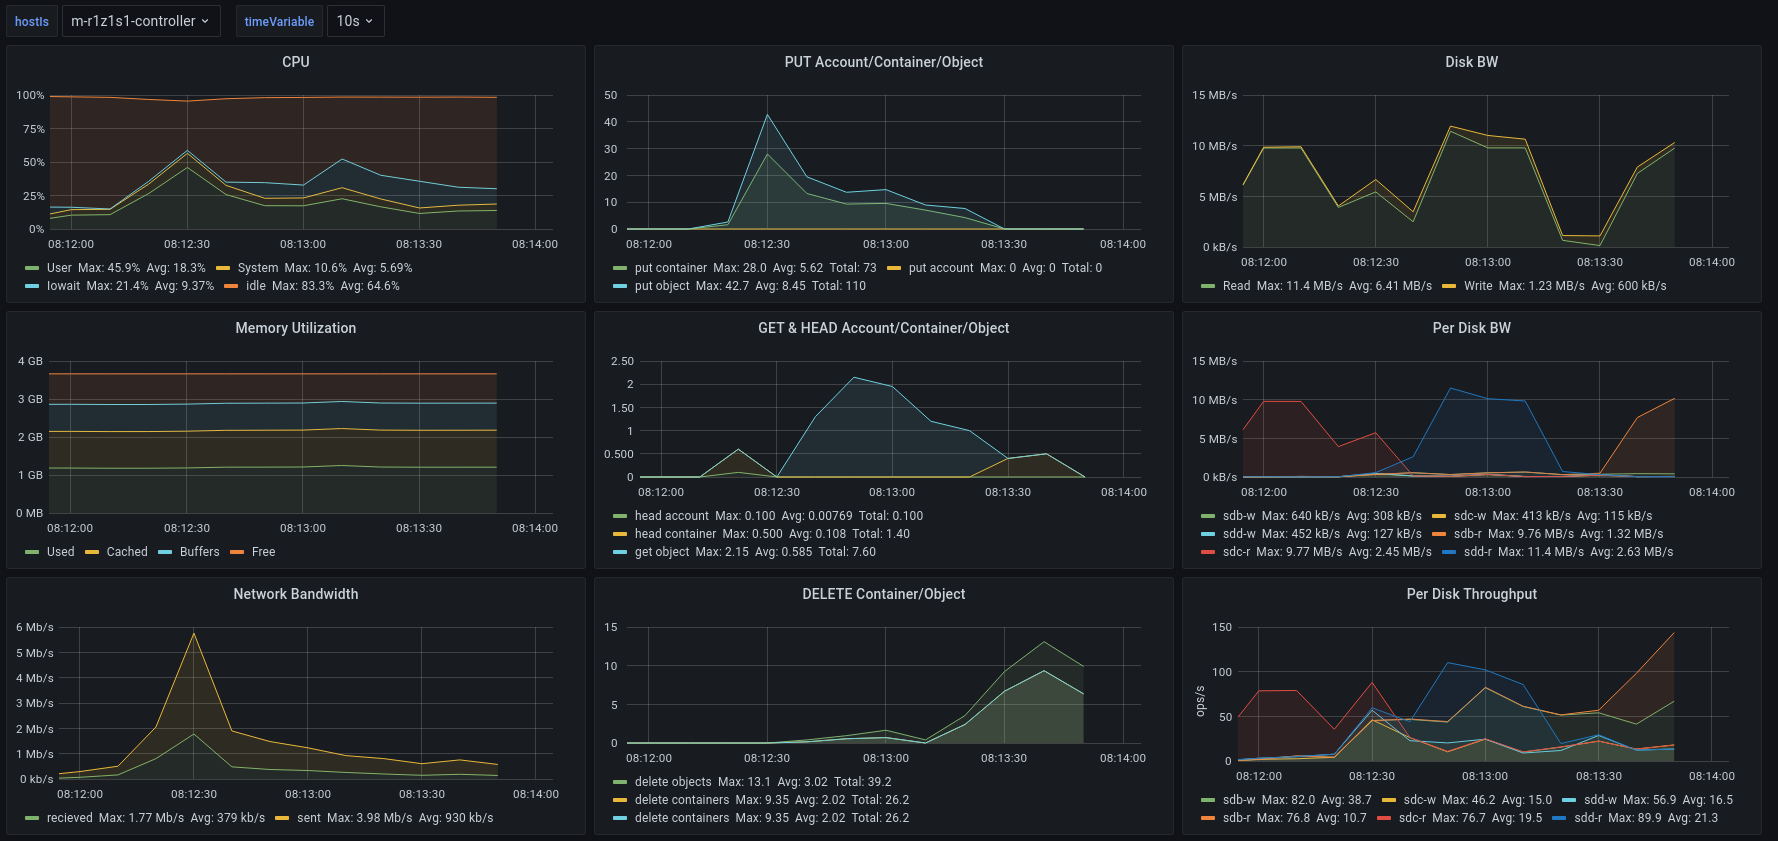
Task: Isolate the put object series in legend
Action: (x=662, y=286)
